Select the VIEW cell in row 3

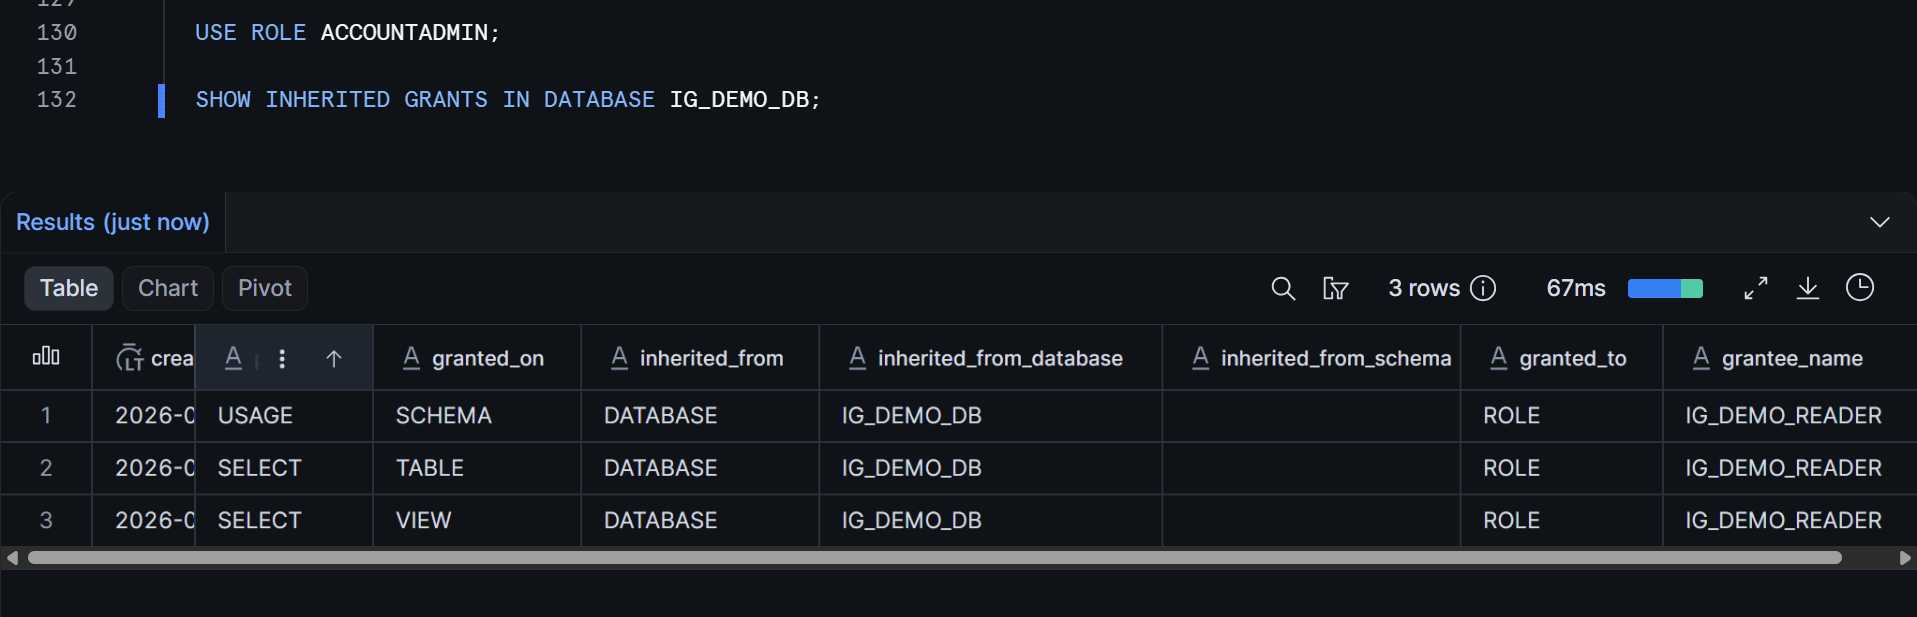pos(477,520)
